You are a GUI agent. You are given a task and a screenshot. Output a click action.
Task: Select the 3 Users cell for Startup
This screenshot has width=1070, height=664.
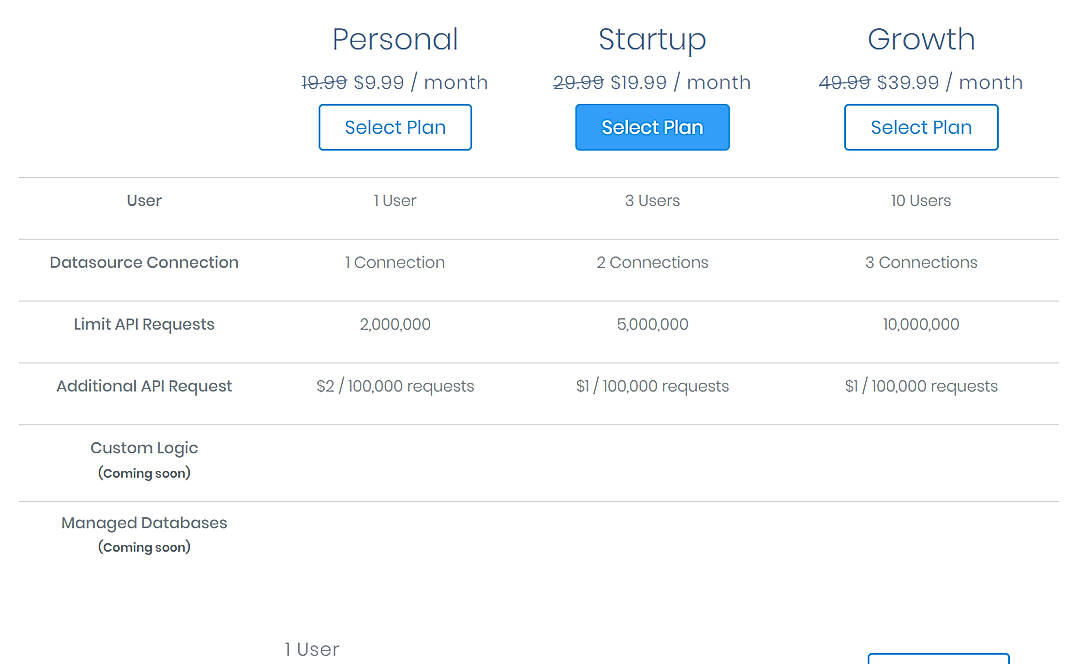(x=652, y=200)
